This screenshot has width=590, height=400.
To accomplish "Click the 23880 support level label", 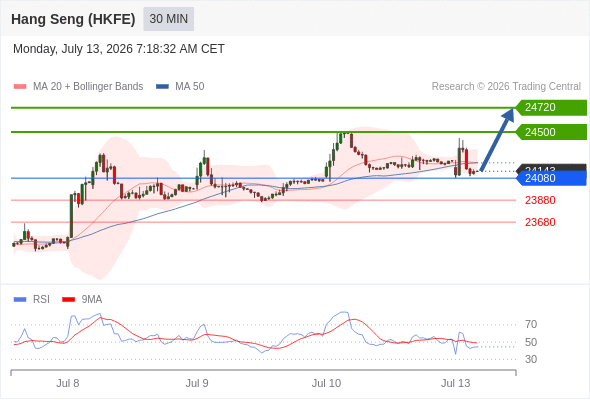I will click(540, 200).
